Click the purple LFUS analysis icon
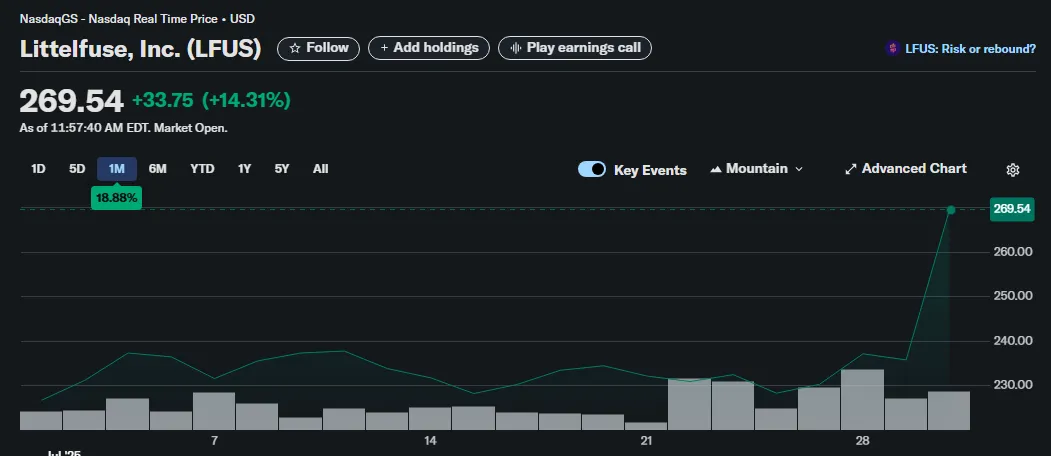The width and height of the screenshot is (1051, 456). (892, 48)
